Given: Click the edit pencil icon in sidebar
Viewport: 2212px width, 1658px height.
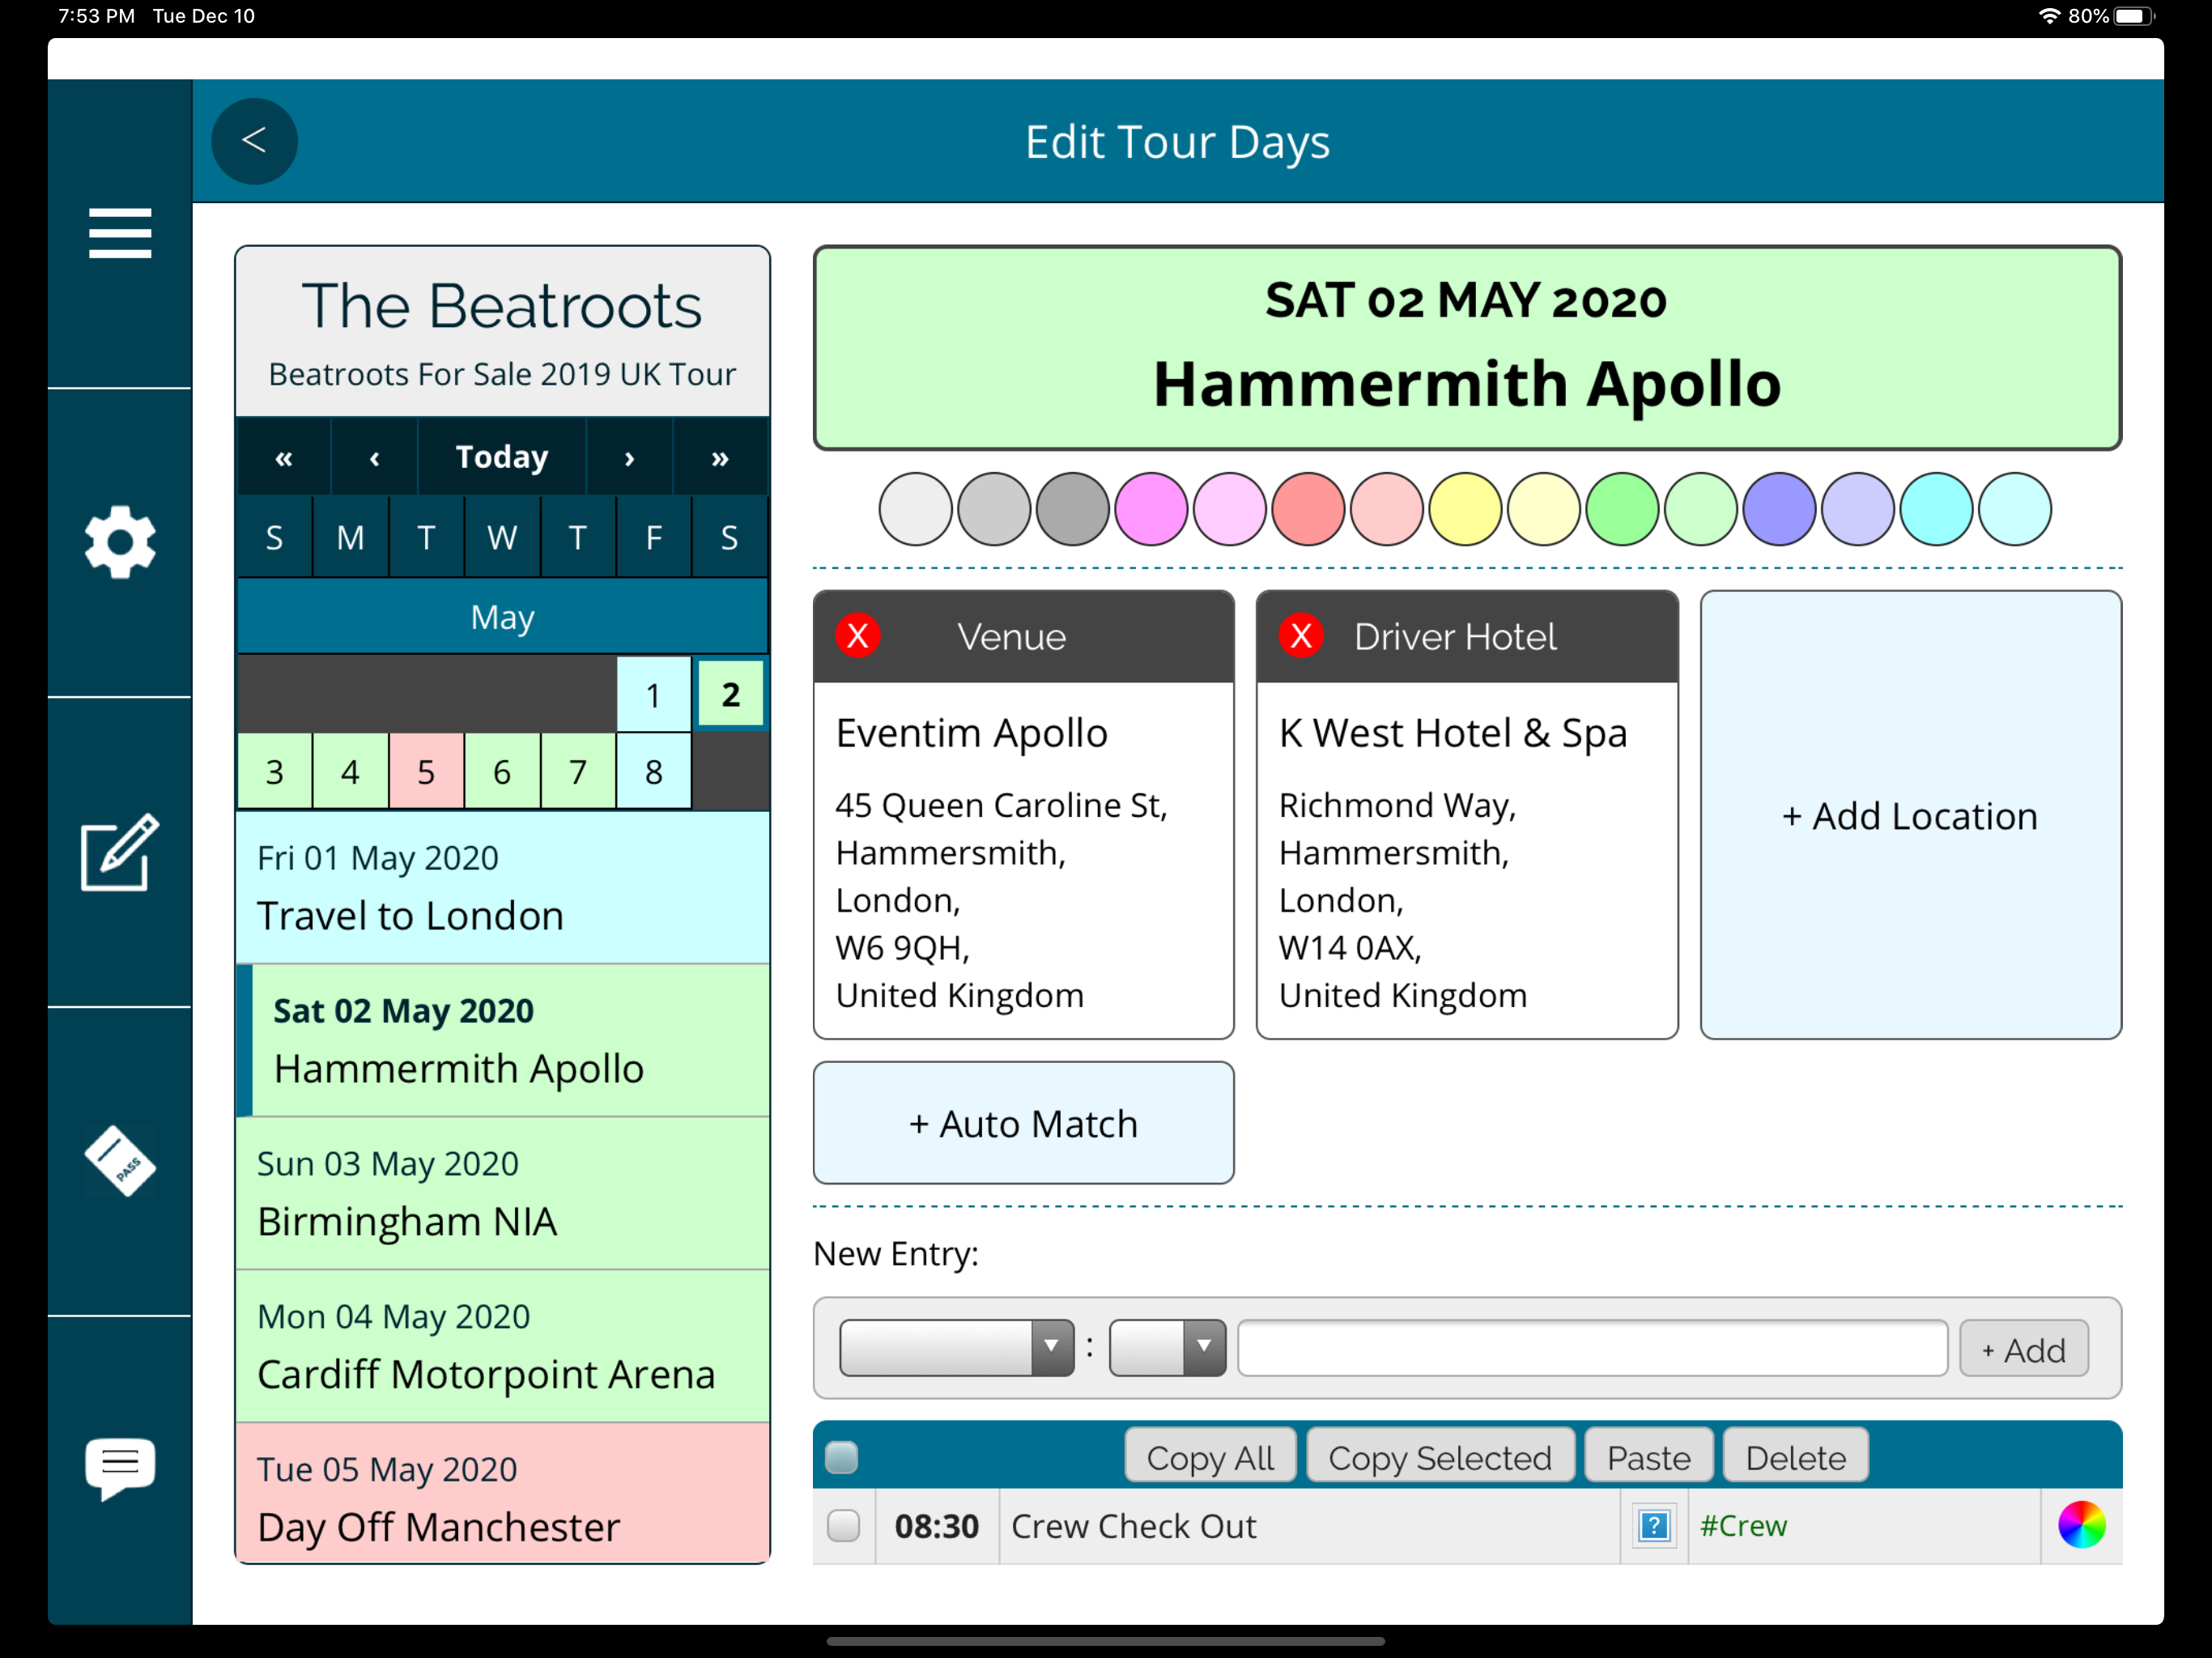Looking at the screenshot, I should 120,851.
